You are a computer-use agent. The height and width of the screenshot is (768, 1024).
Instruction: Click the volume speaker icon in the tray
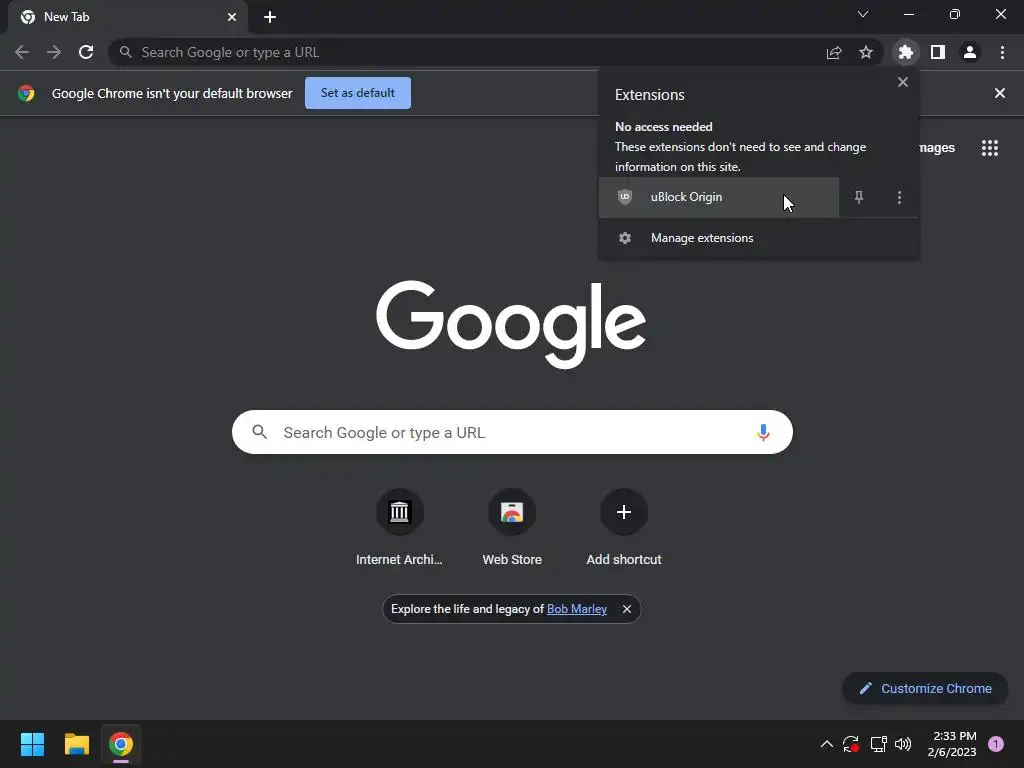[903, 744]
